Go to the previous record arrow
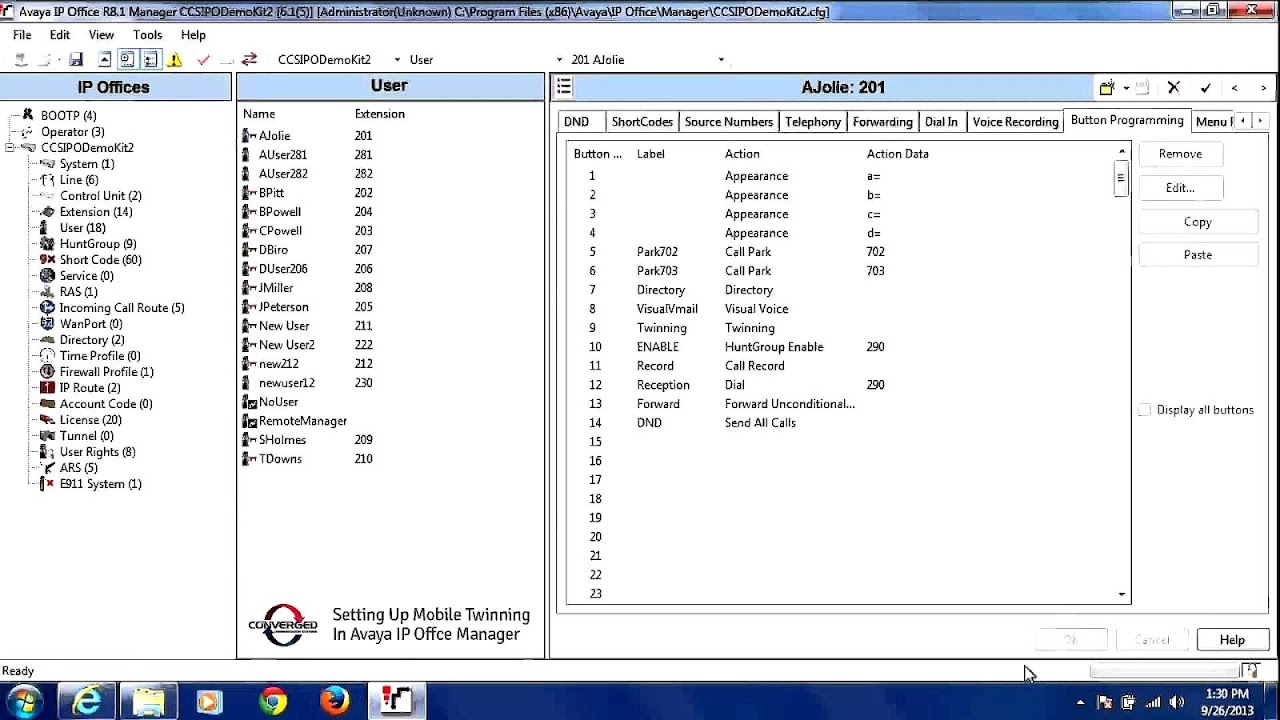1280x720 pixels. pos(1235,88)
